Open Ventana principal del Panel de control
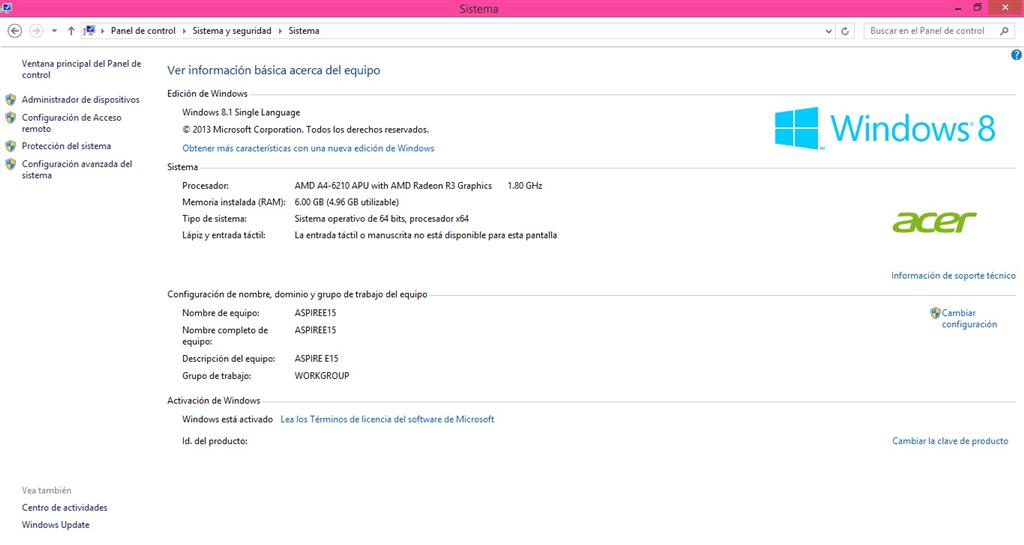This screenshot has height=545, width=1024. (x=82, y=69)
